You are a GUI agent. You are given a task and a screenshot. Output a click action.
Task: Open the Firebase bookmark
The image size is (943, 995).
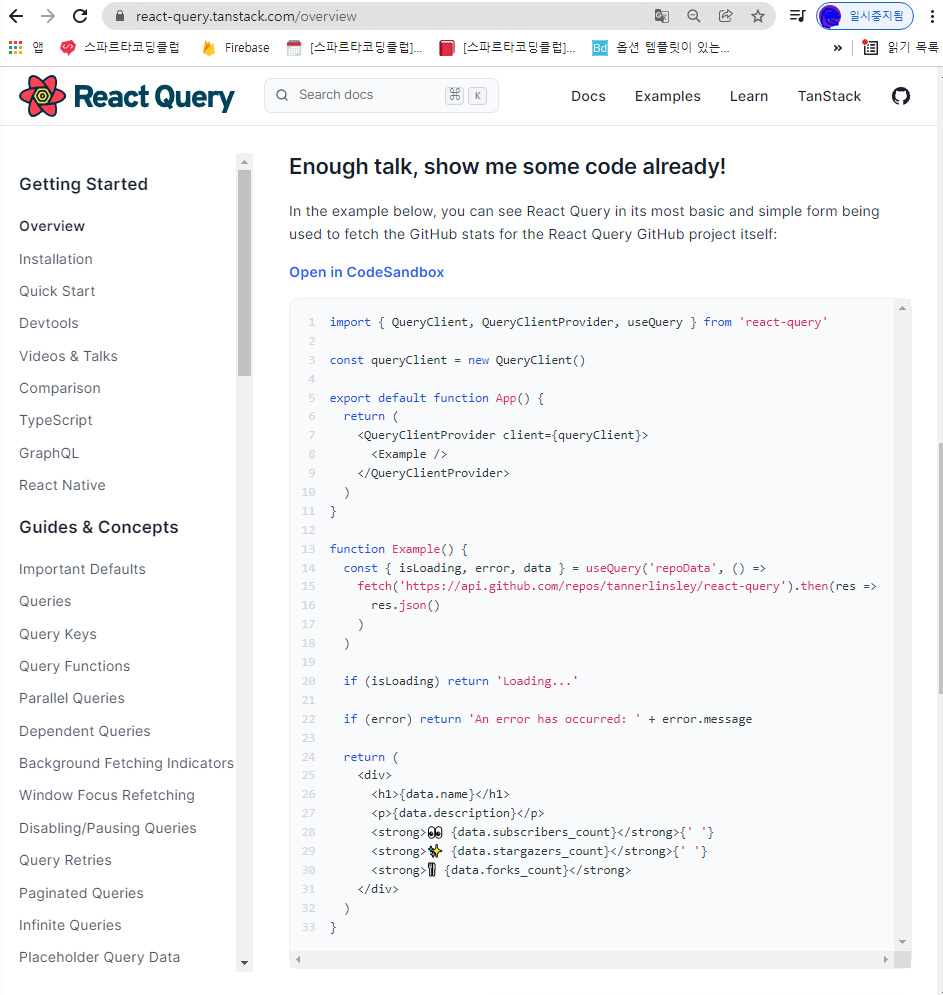pos(235,47)
